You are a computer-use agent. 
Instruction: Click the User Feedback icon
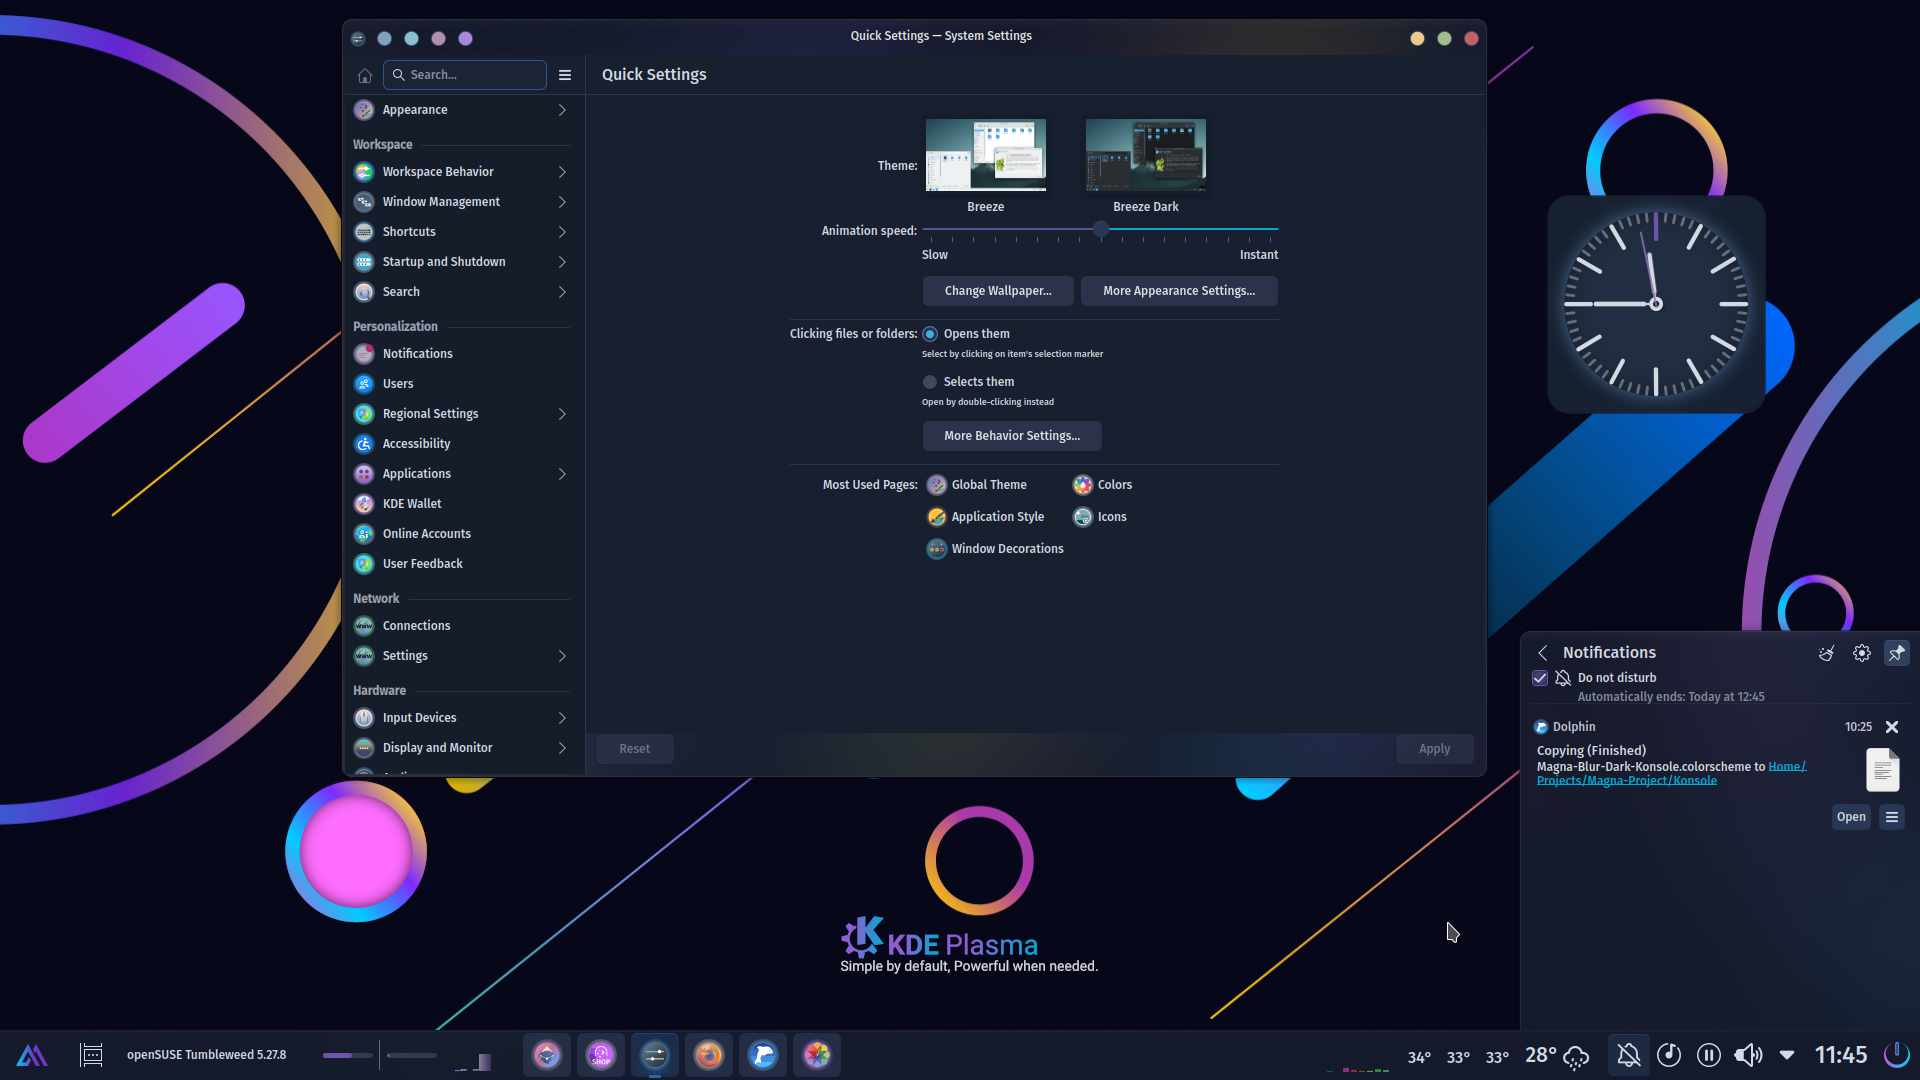coord(364,564)
